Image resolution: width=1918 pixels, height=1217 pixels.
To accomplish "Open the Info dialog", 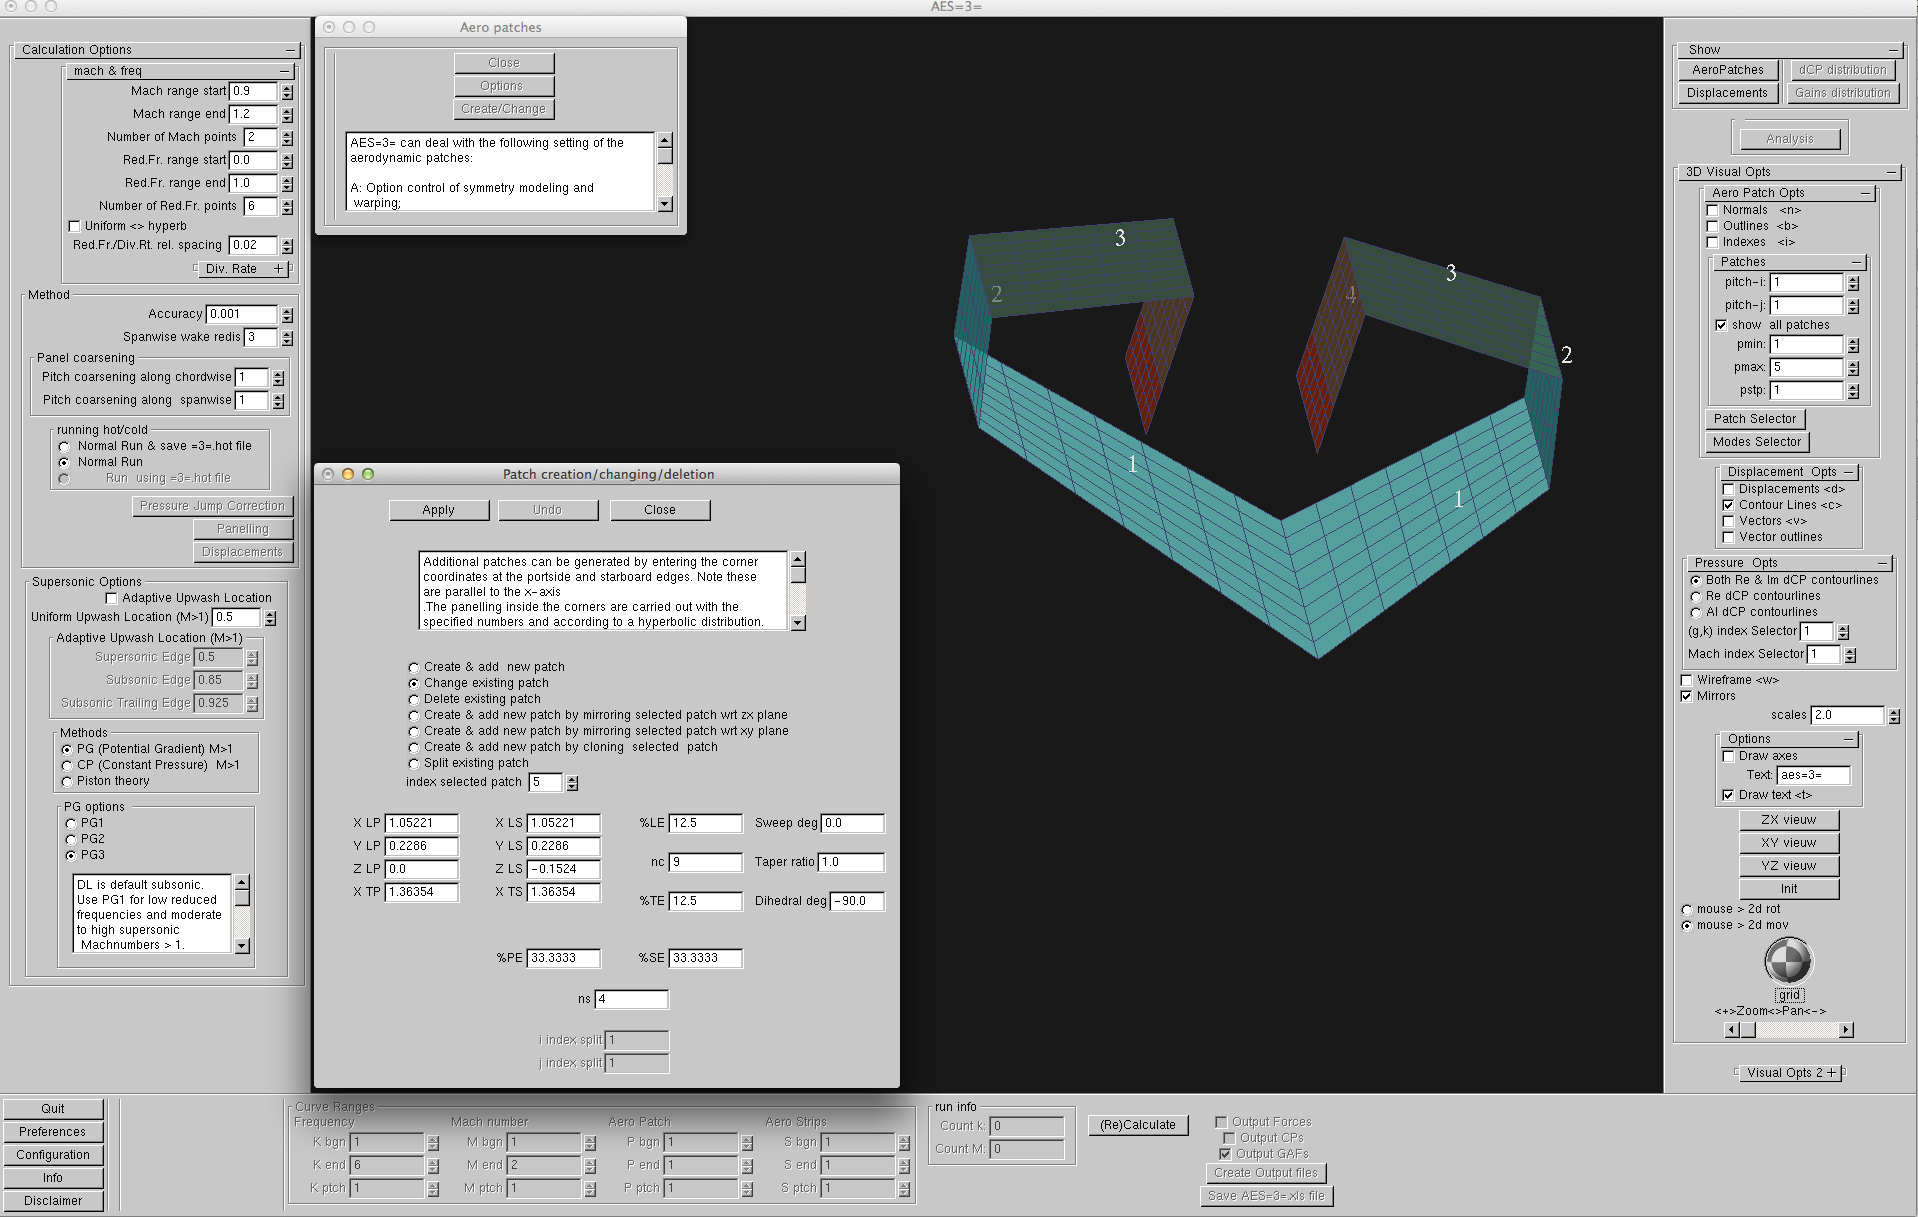I will (x=53, y=1178).
